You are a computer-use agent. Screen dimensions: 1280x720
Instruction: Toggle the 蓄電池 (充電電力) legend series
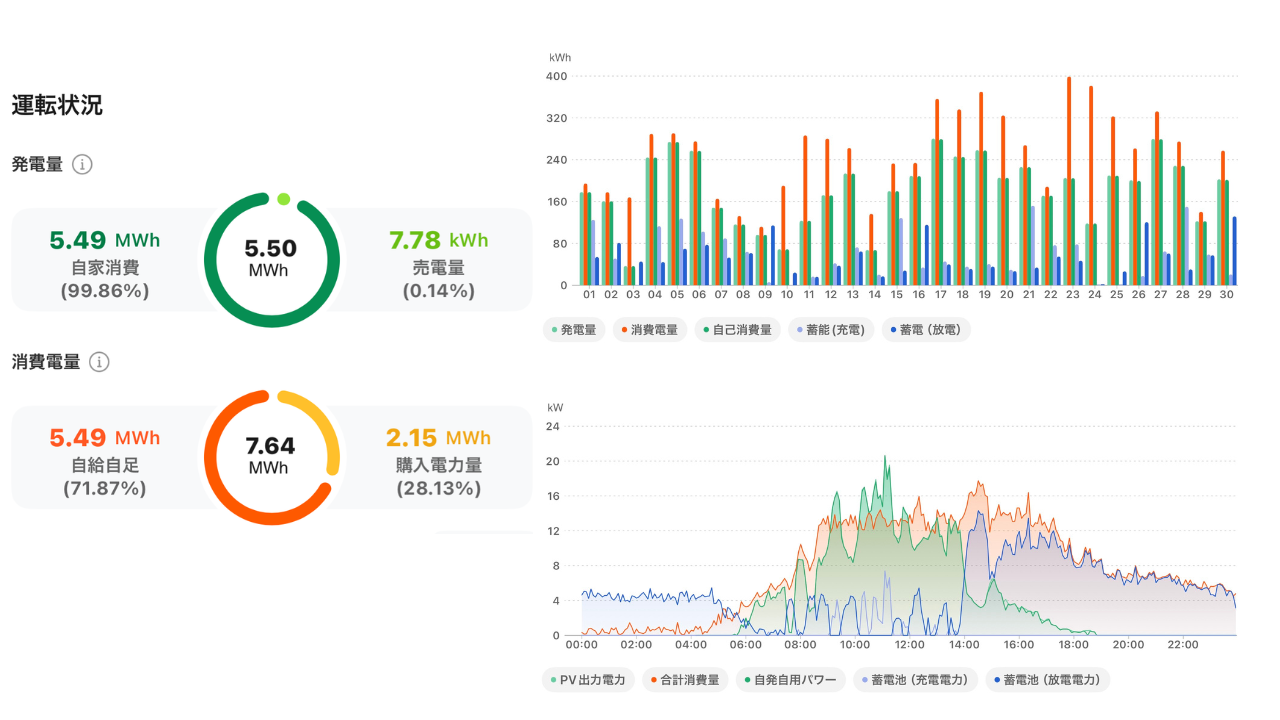[915, 680]
